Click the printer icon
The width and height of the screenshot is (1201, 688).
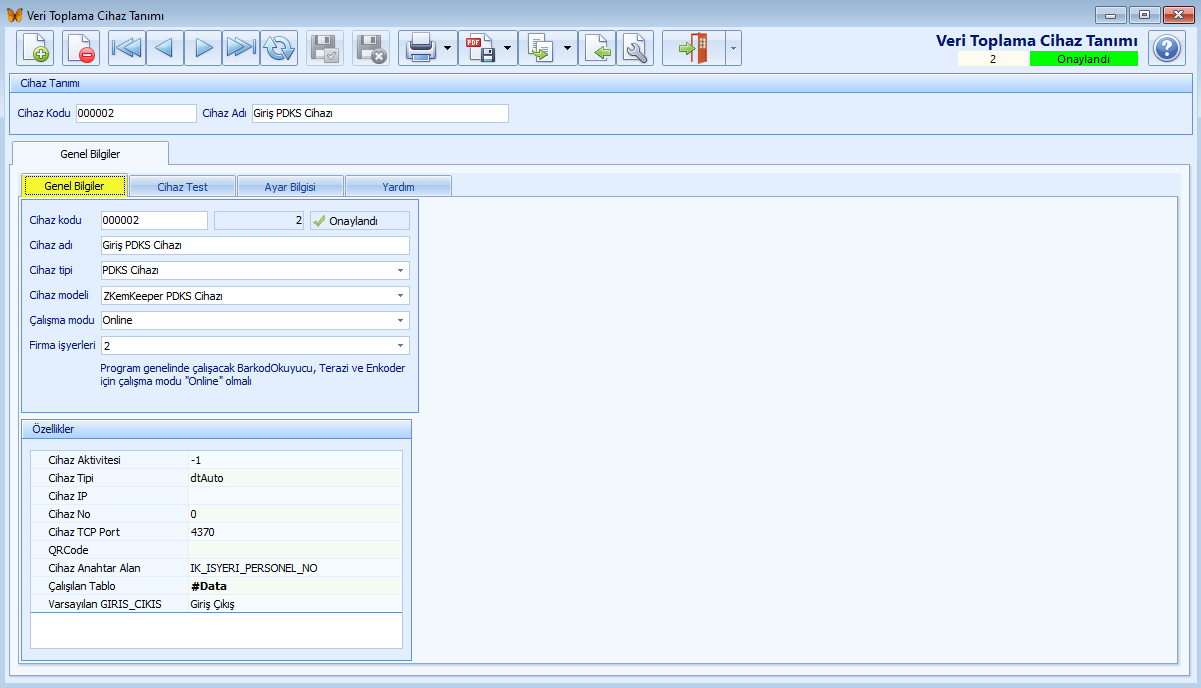coord(420,48)
